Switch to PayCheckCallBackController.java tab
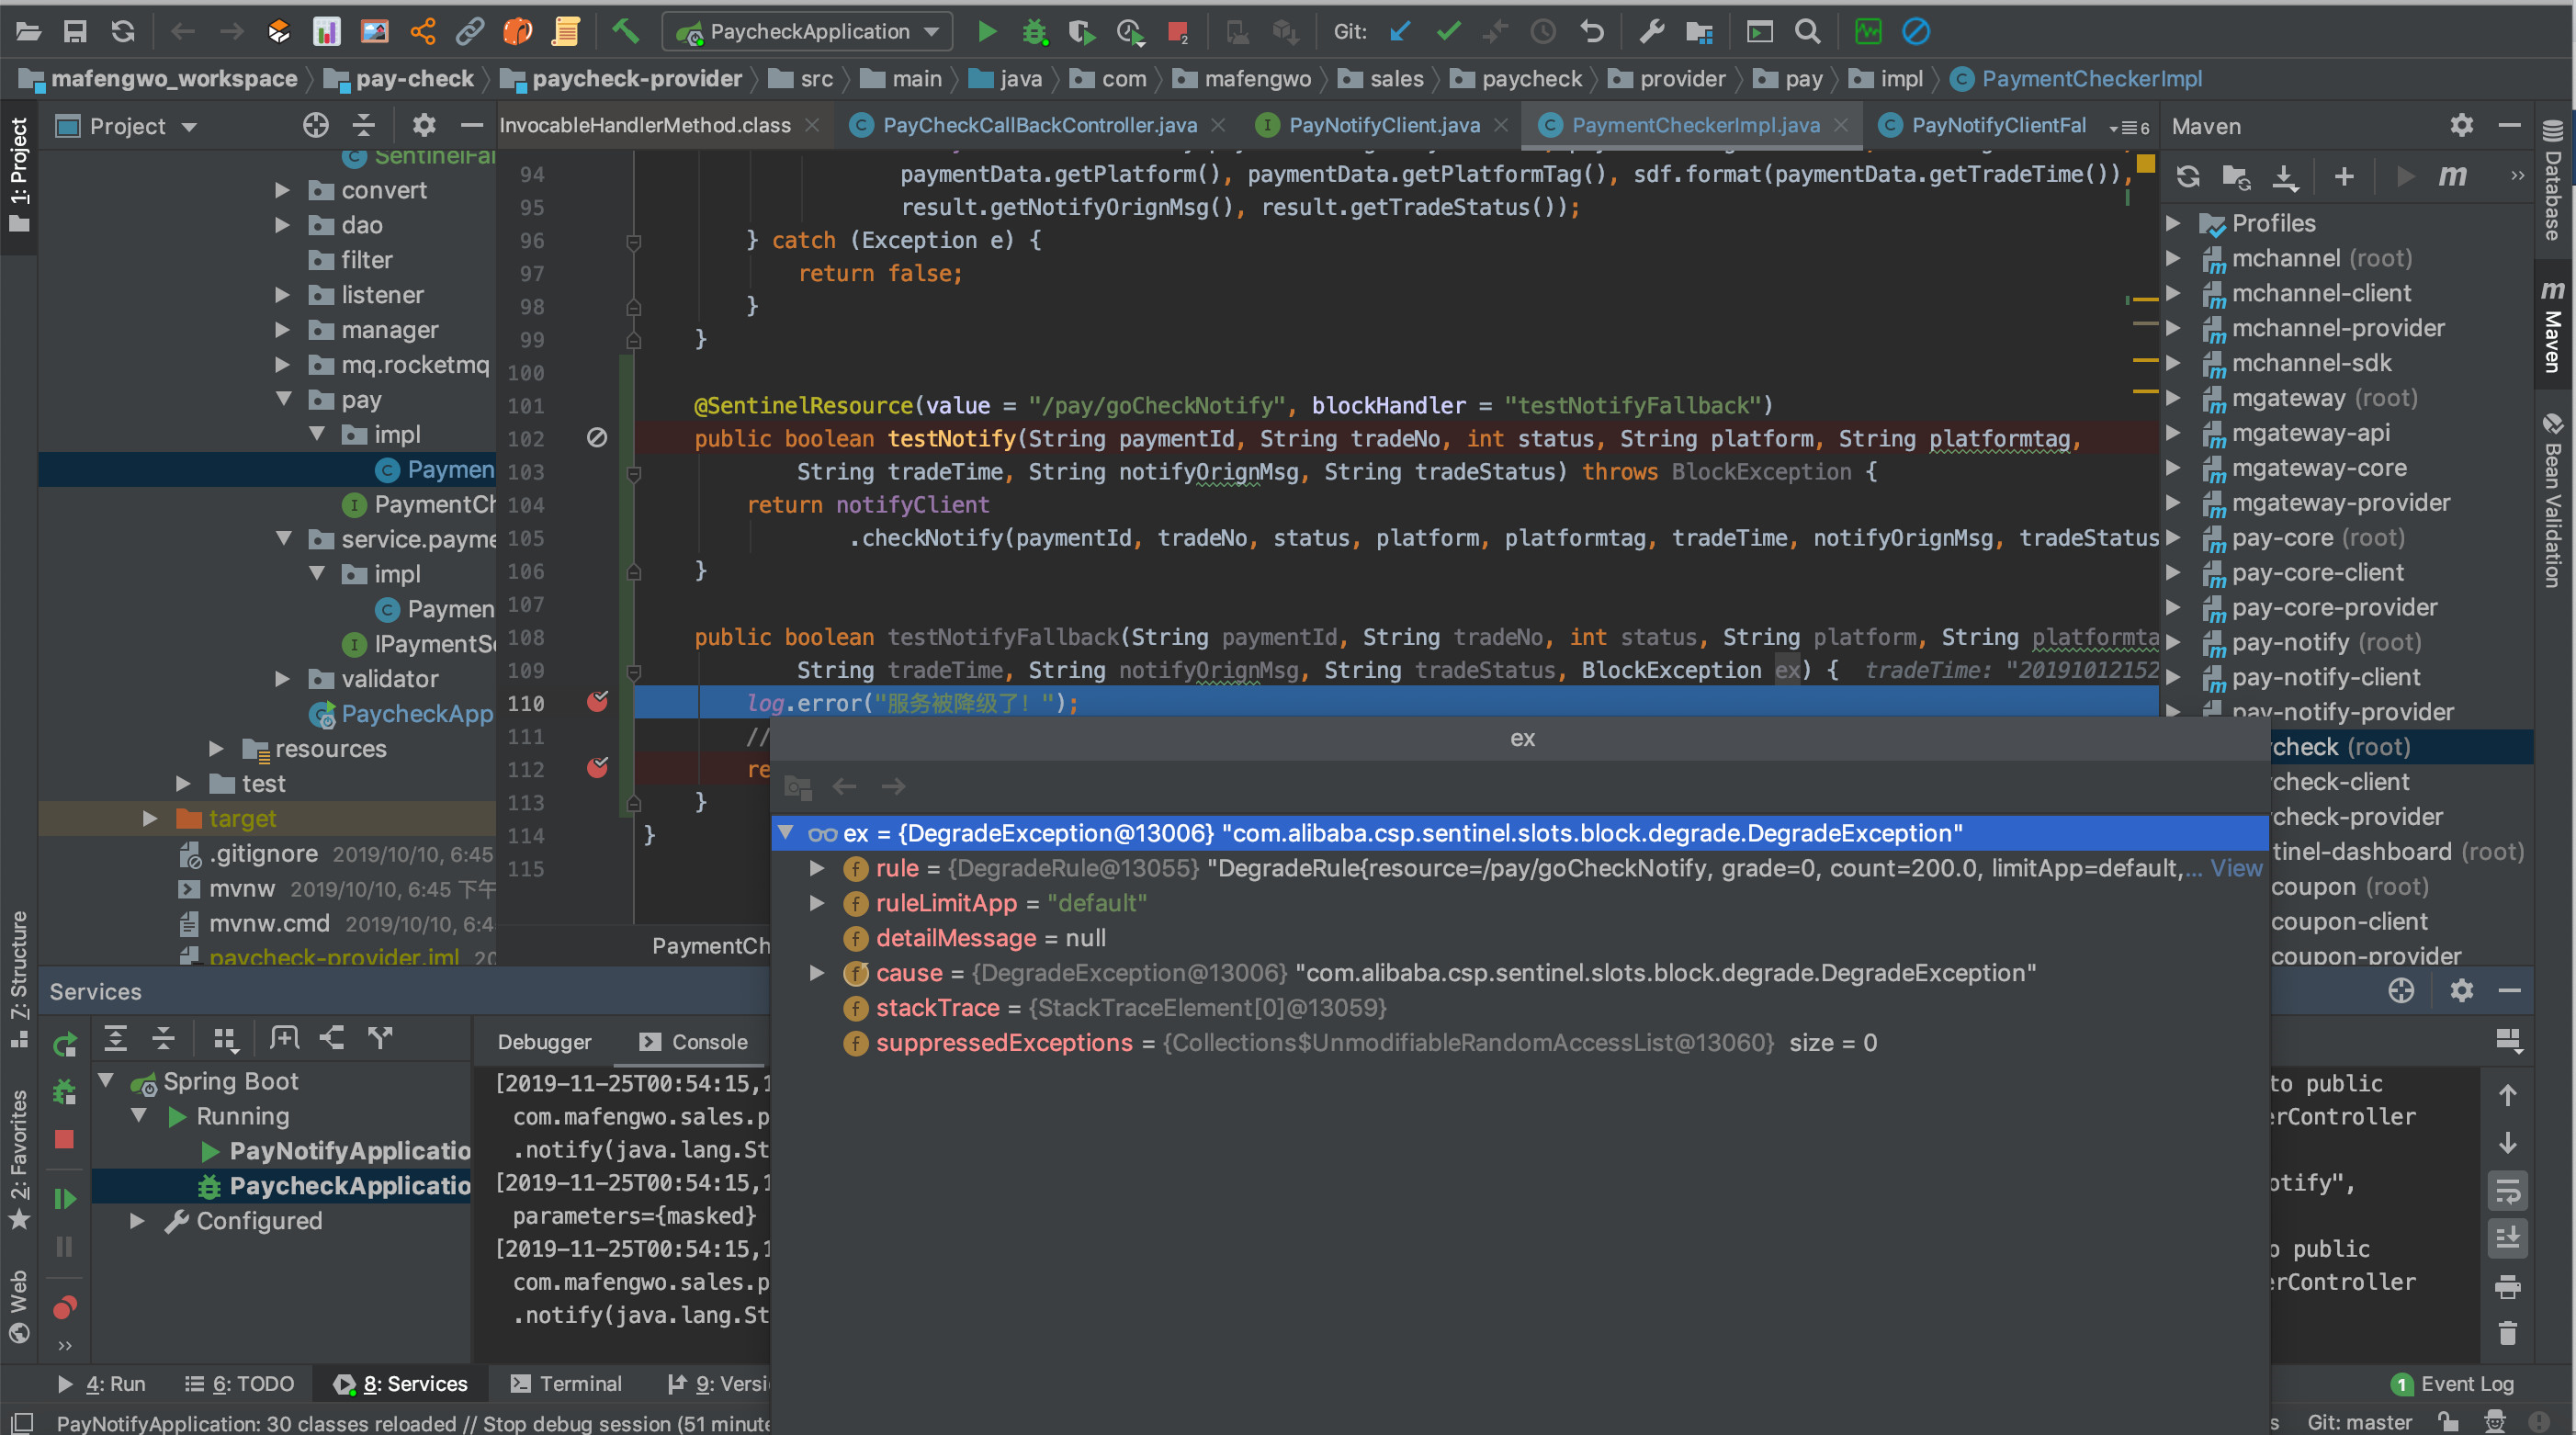 pyautogui.click(x=1039, y=125)
